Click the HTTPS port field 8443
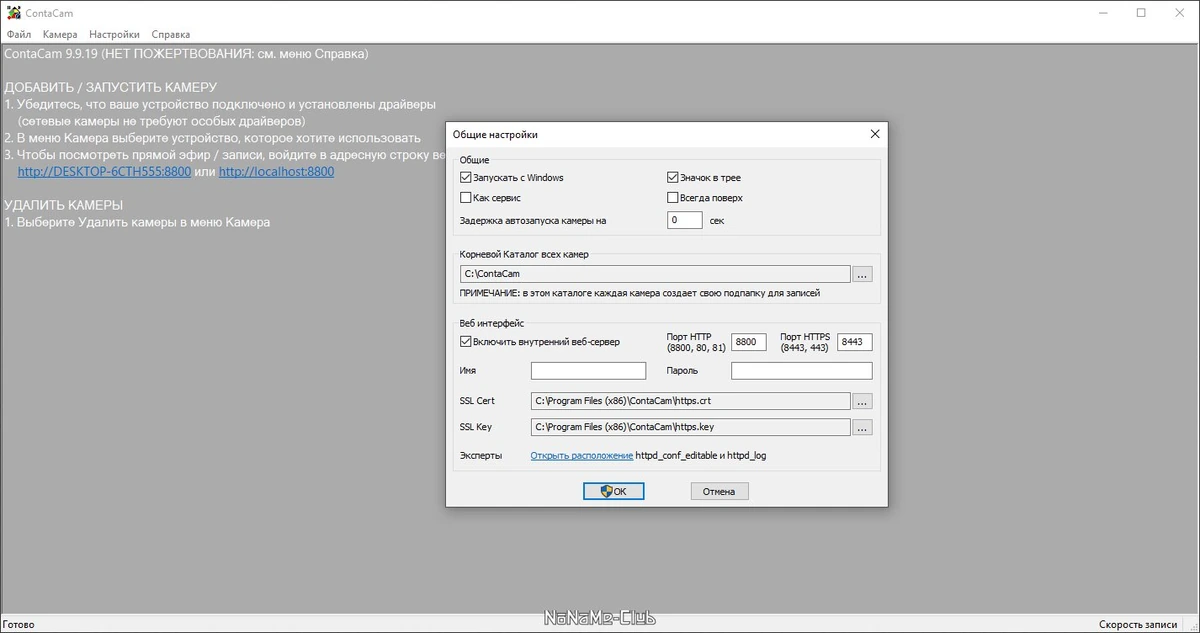 coord(855,342)
